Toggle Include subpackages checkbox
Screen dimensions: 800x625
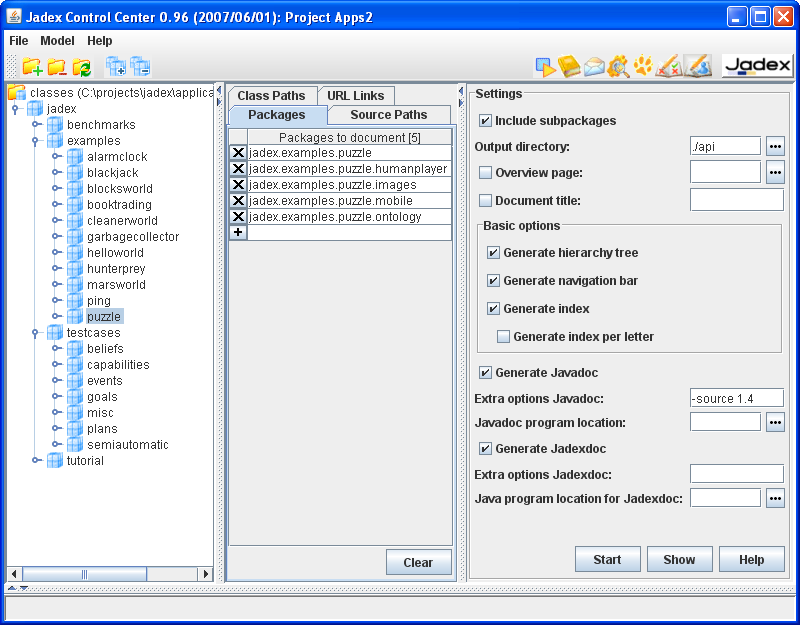pos(485,121)
